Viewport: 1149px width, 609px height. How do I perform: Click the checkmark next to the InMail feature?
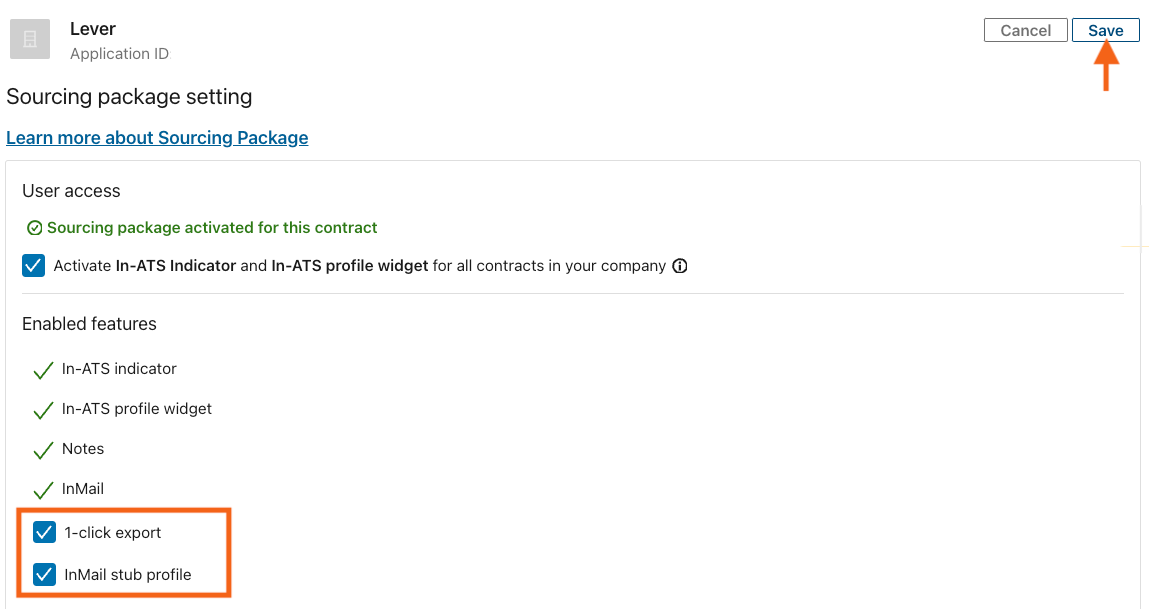click(42, 489)
